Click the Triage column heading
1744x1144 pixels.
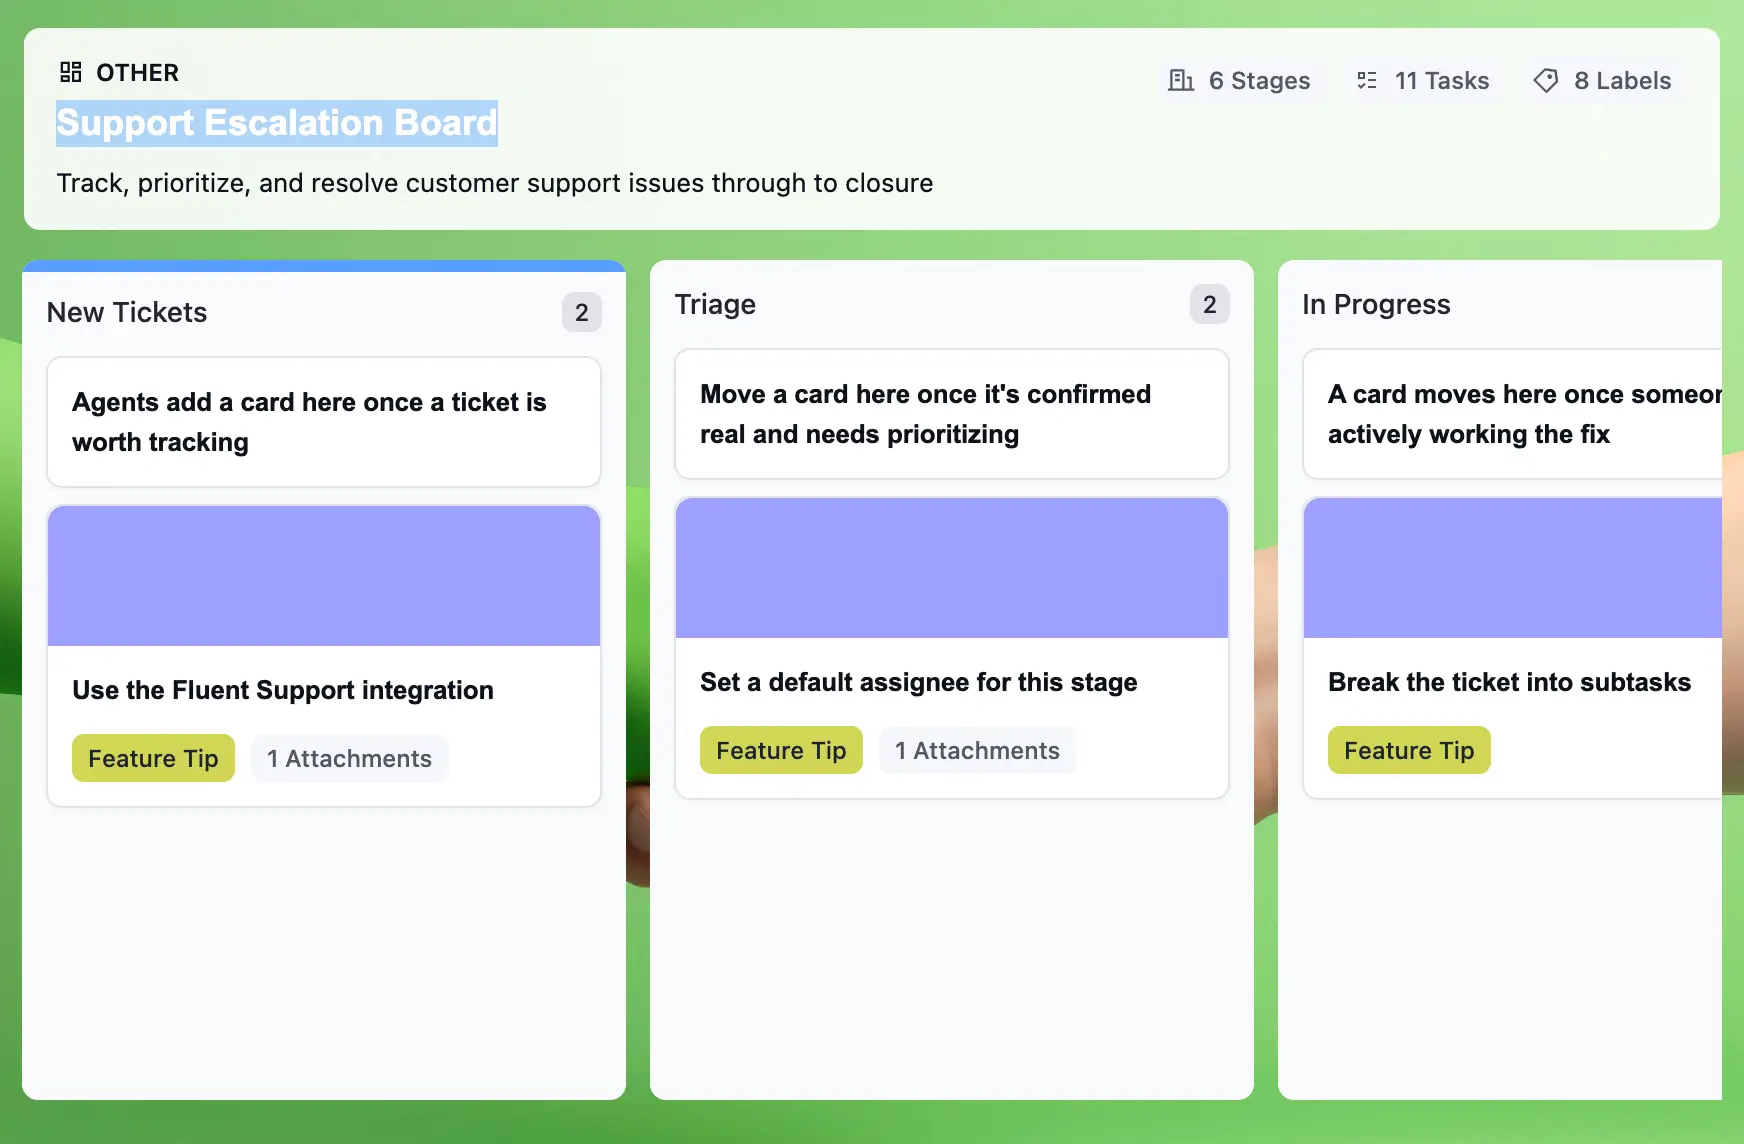pyautogui.click(x=715, y=304)
